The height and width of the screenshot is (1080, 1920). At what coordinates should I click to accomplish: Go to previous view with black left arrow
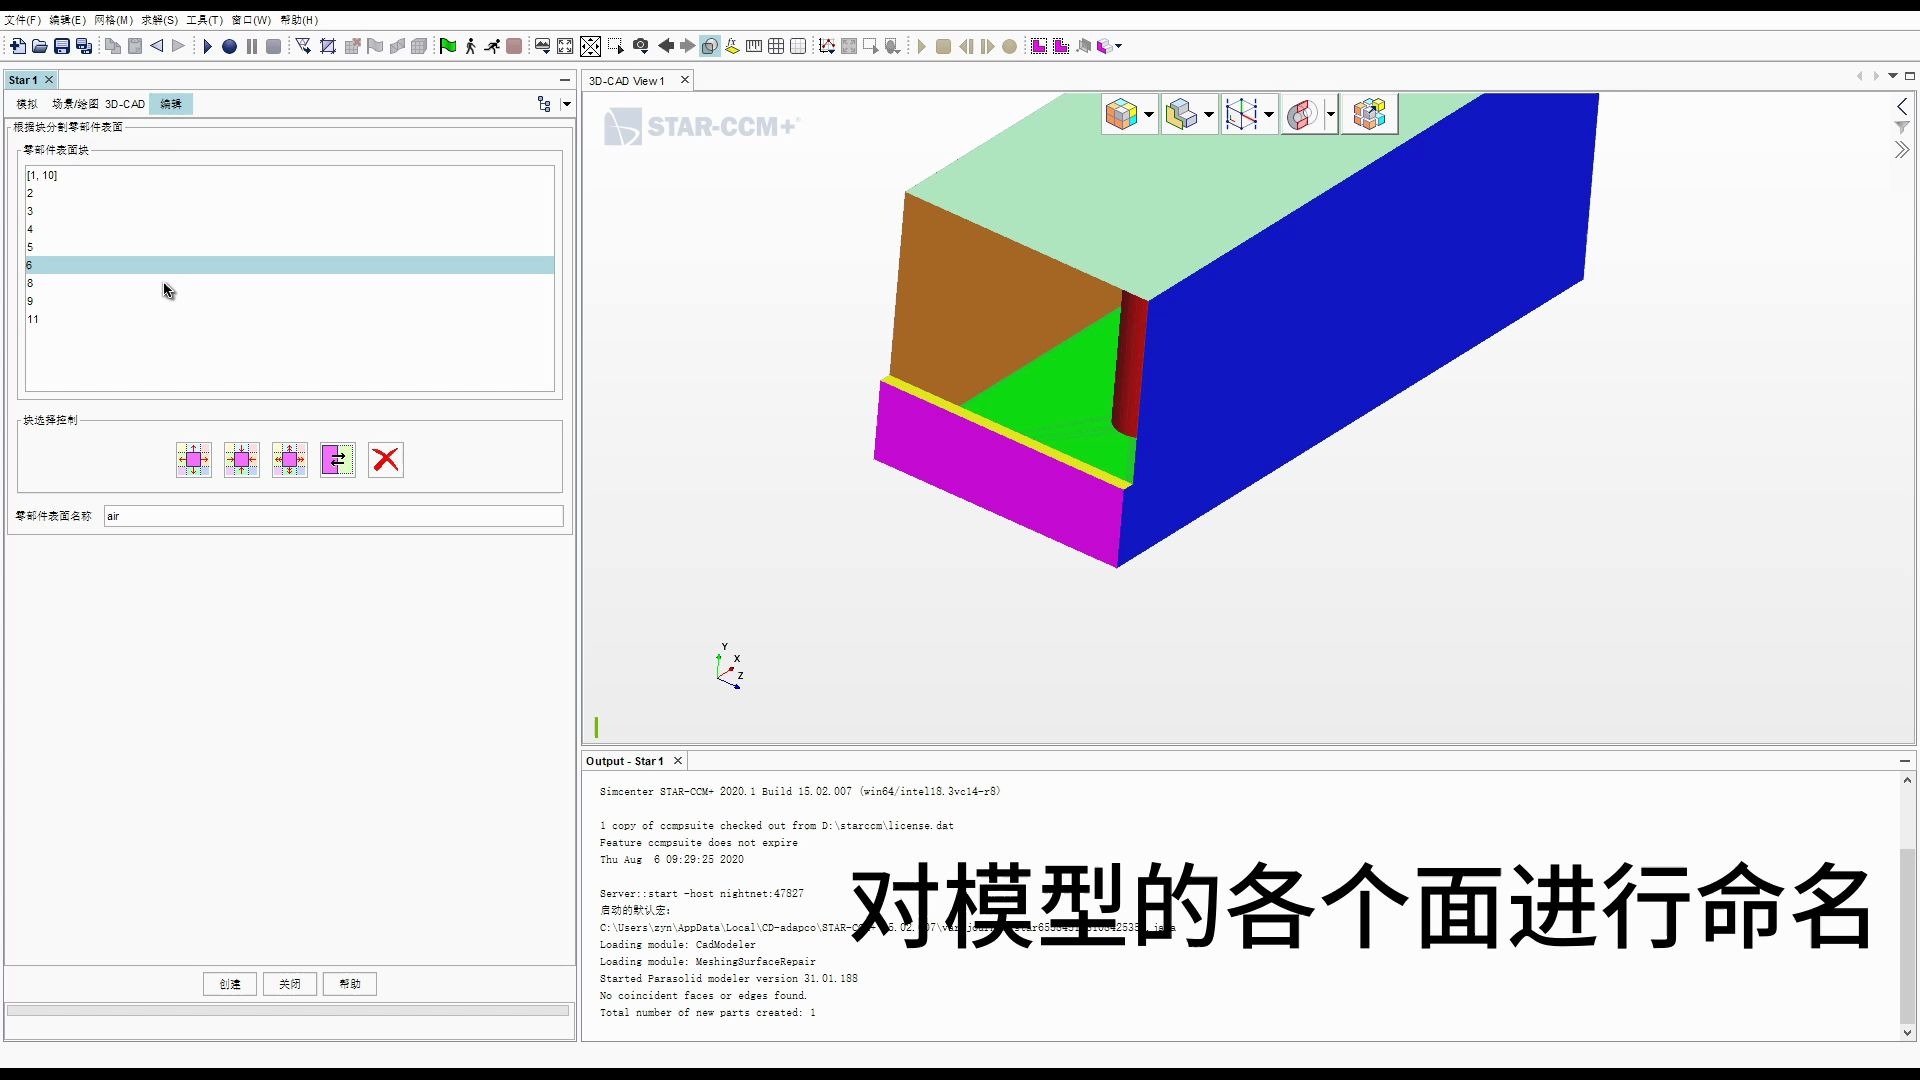665,46
